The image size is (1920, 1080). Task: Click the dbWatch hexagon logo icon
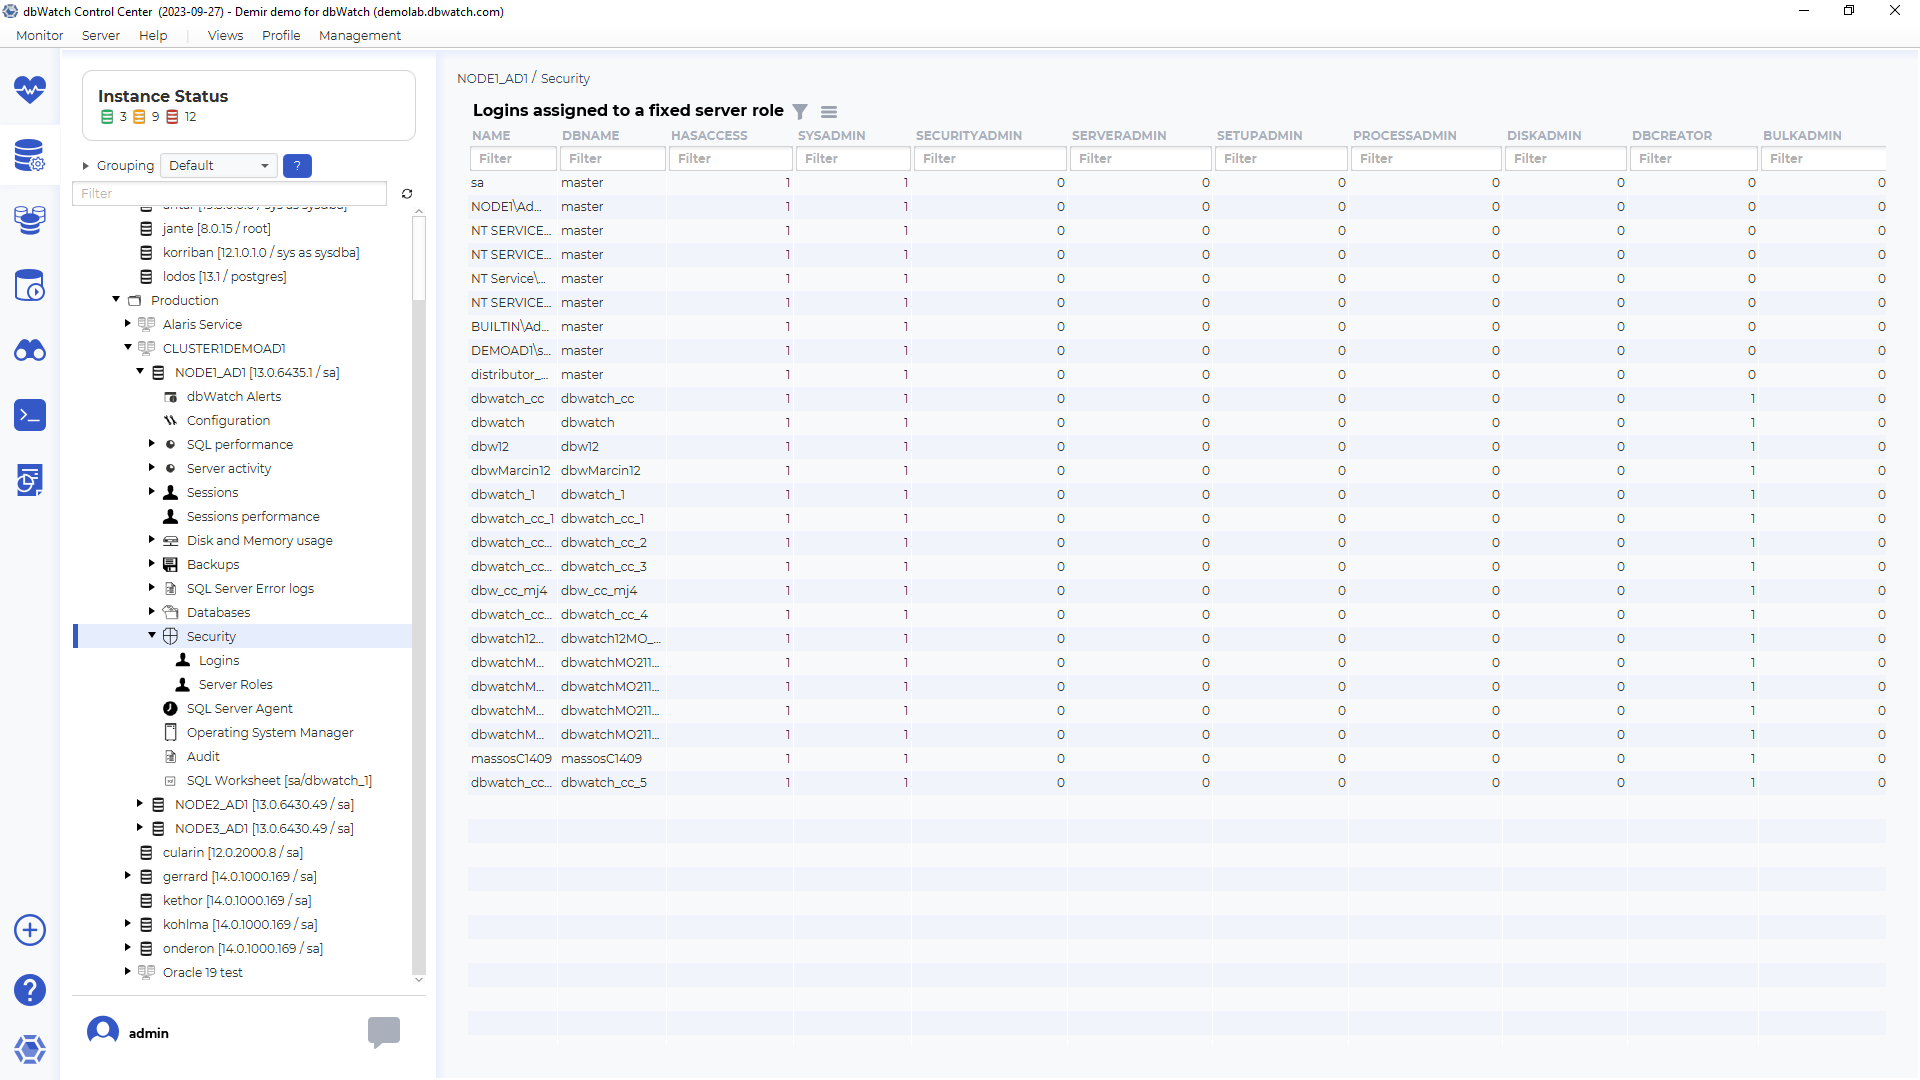[30, 1049]
